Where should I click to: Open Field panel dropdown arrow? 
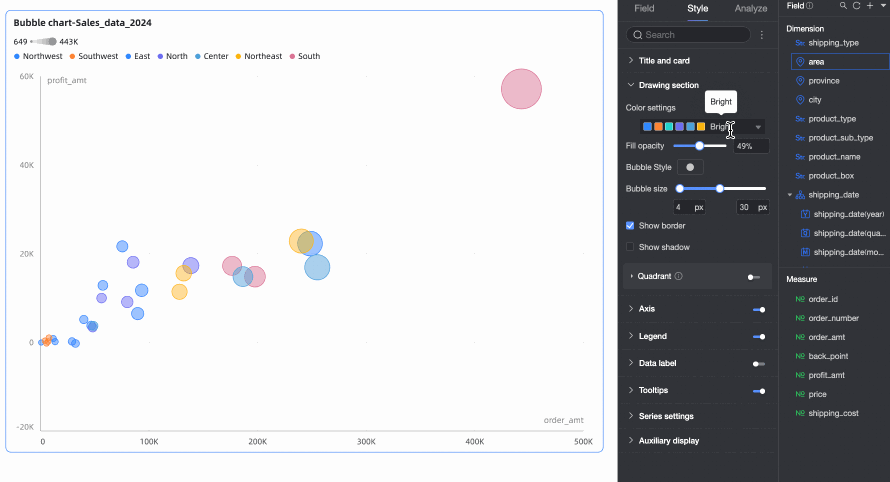(x=883, y=6)
